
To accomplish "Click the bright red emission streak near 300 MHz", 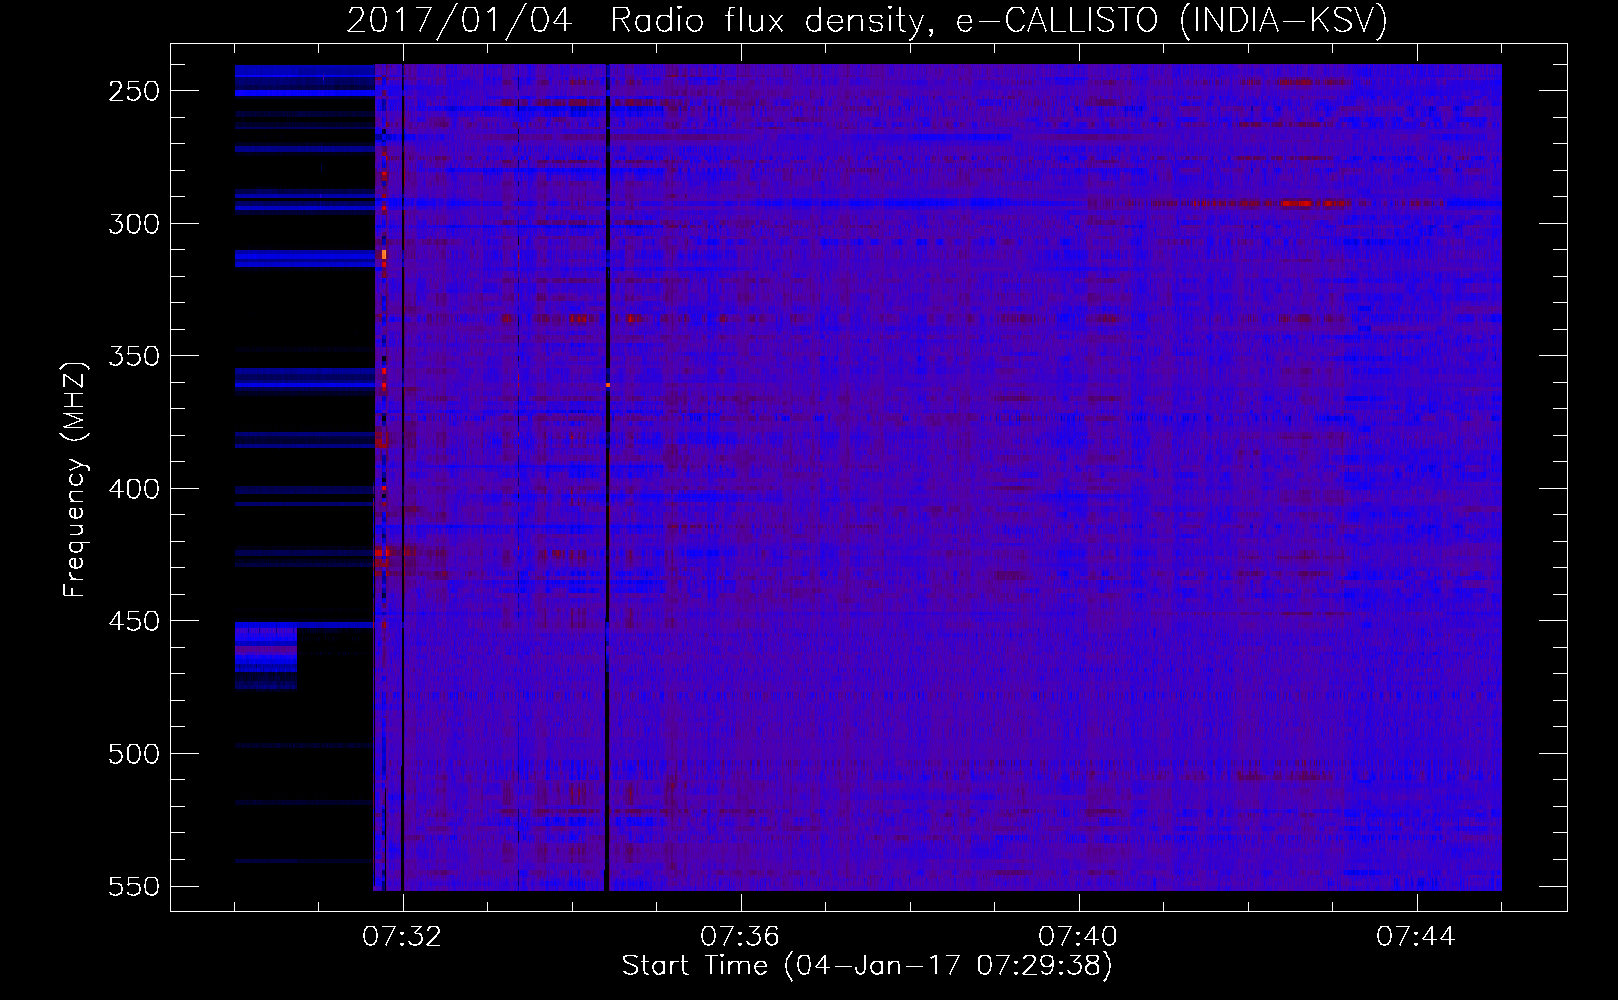I will (x=1298, y=203).
